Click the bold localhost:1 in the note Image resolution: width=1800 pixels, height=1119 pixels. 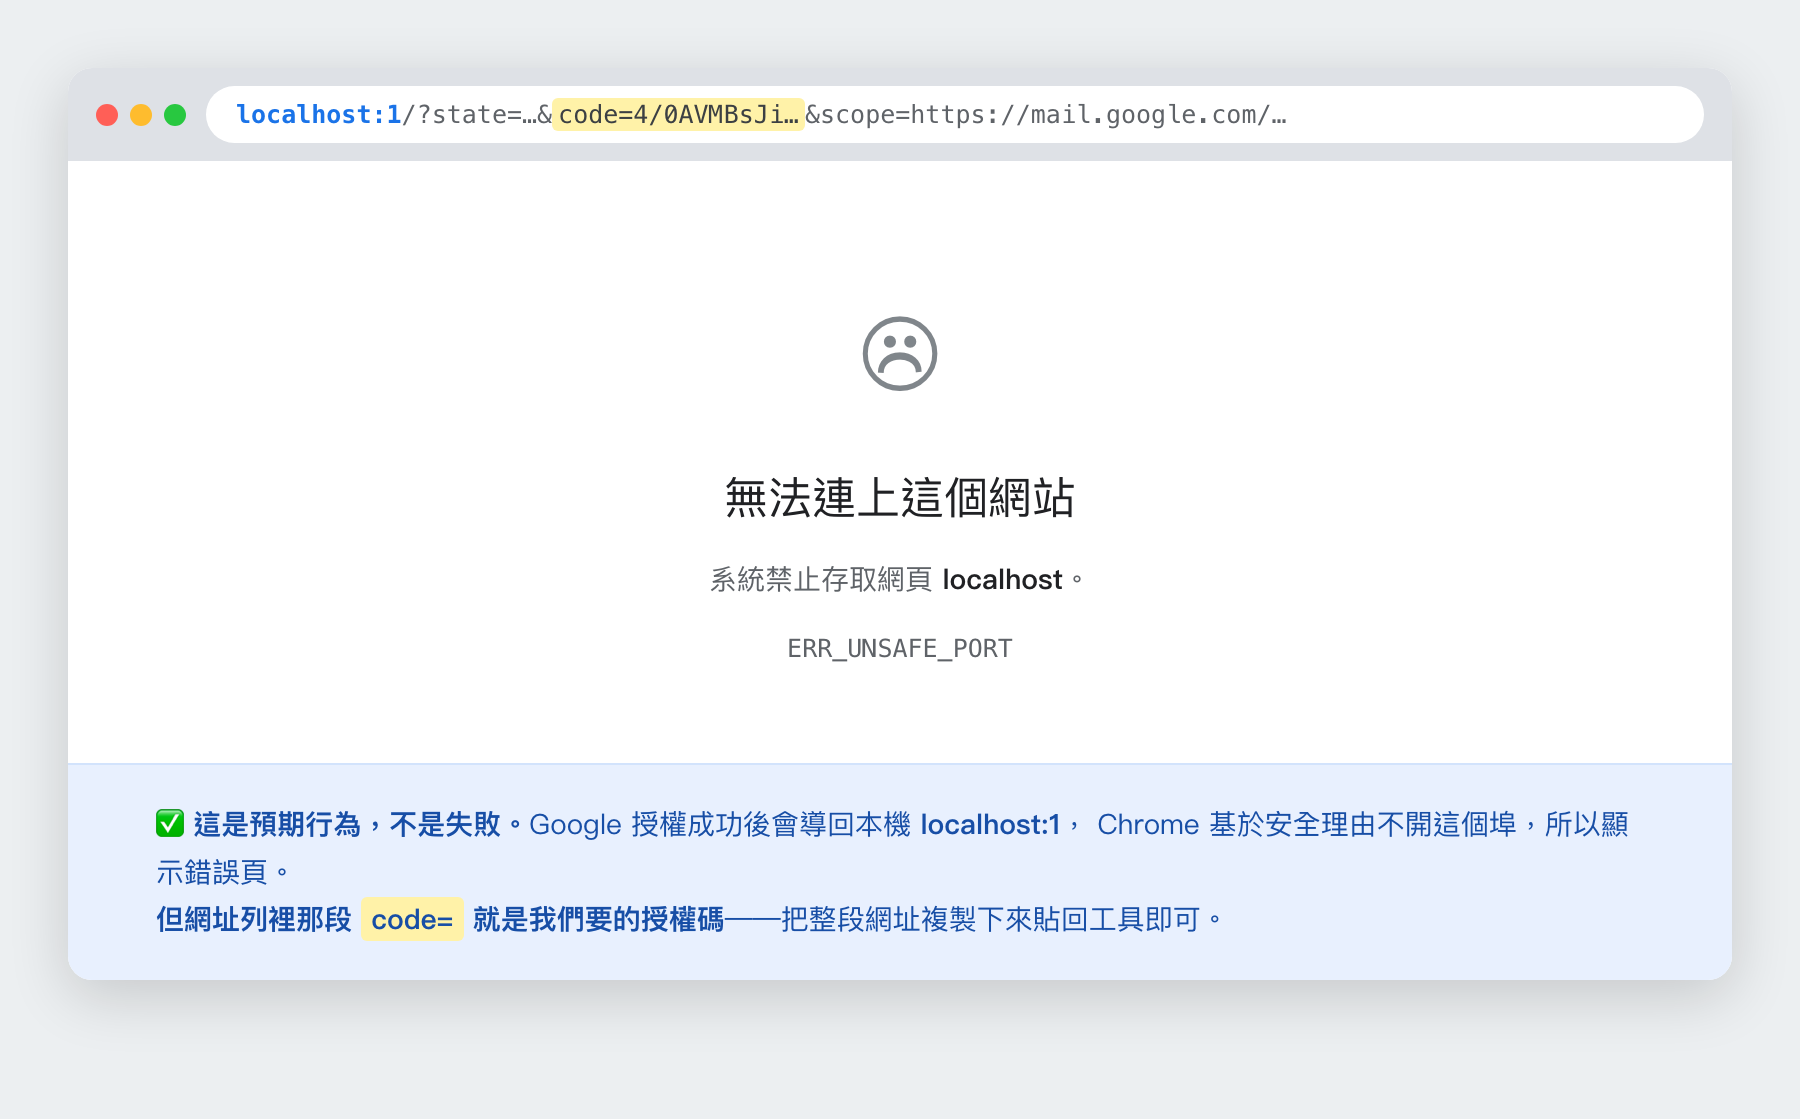[x=990, y=824]
